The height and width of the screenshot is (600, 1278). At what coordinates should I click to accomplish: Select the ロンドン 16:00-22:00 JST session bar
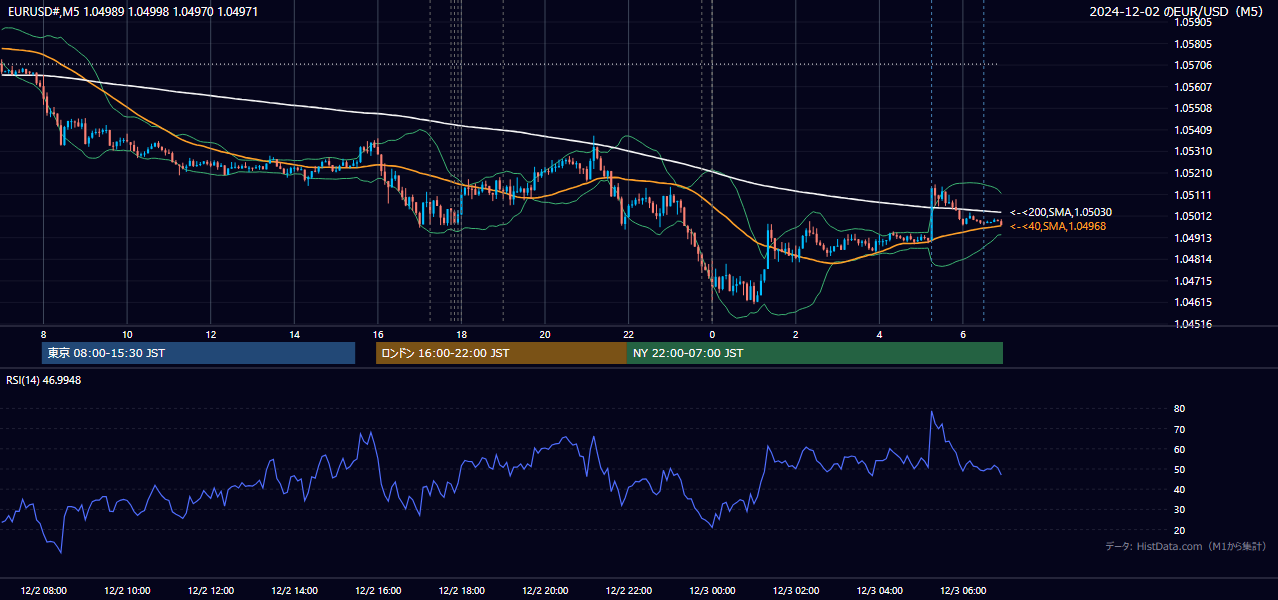pyautogui.click(x=501, y=353)
